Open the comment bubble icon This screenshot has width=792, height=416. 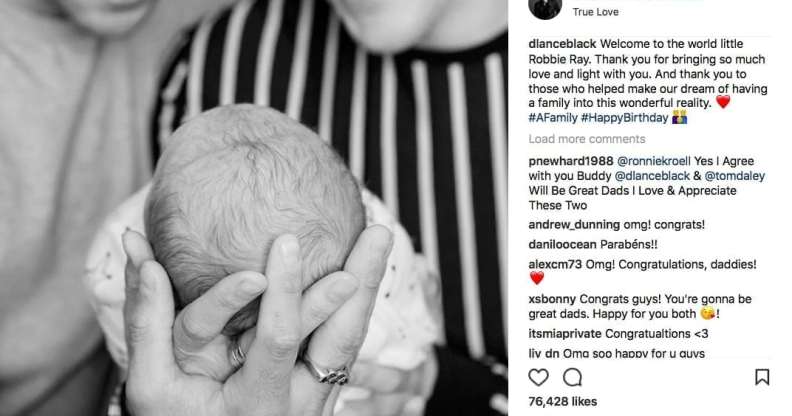coord(572,377)
